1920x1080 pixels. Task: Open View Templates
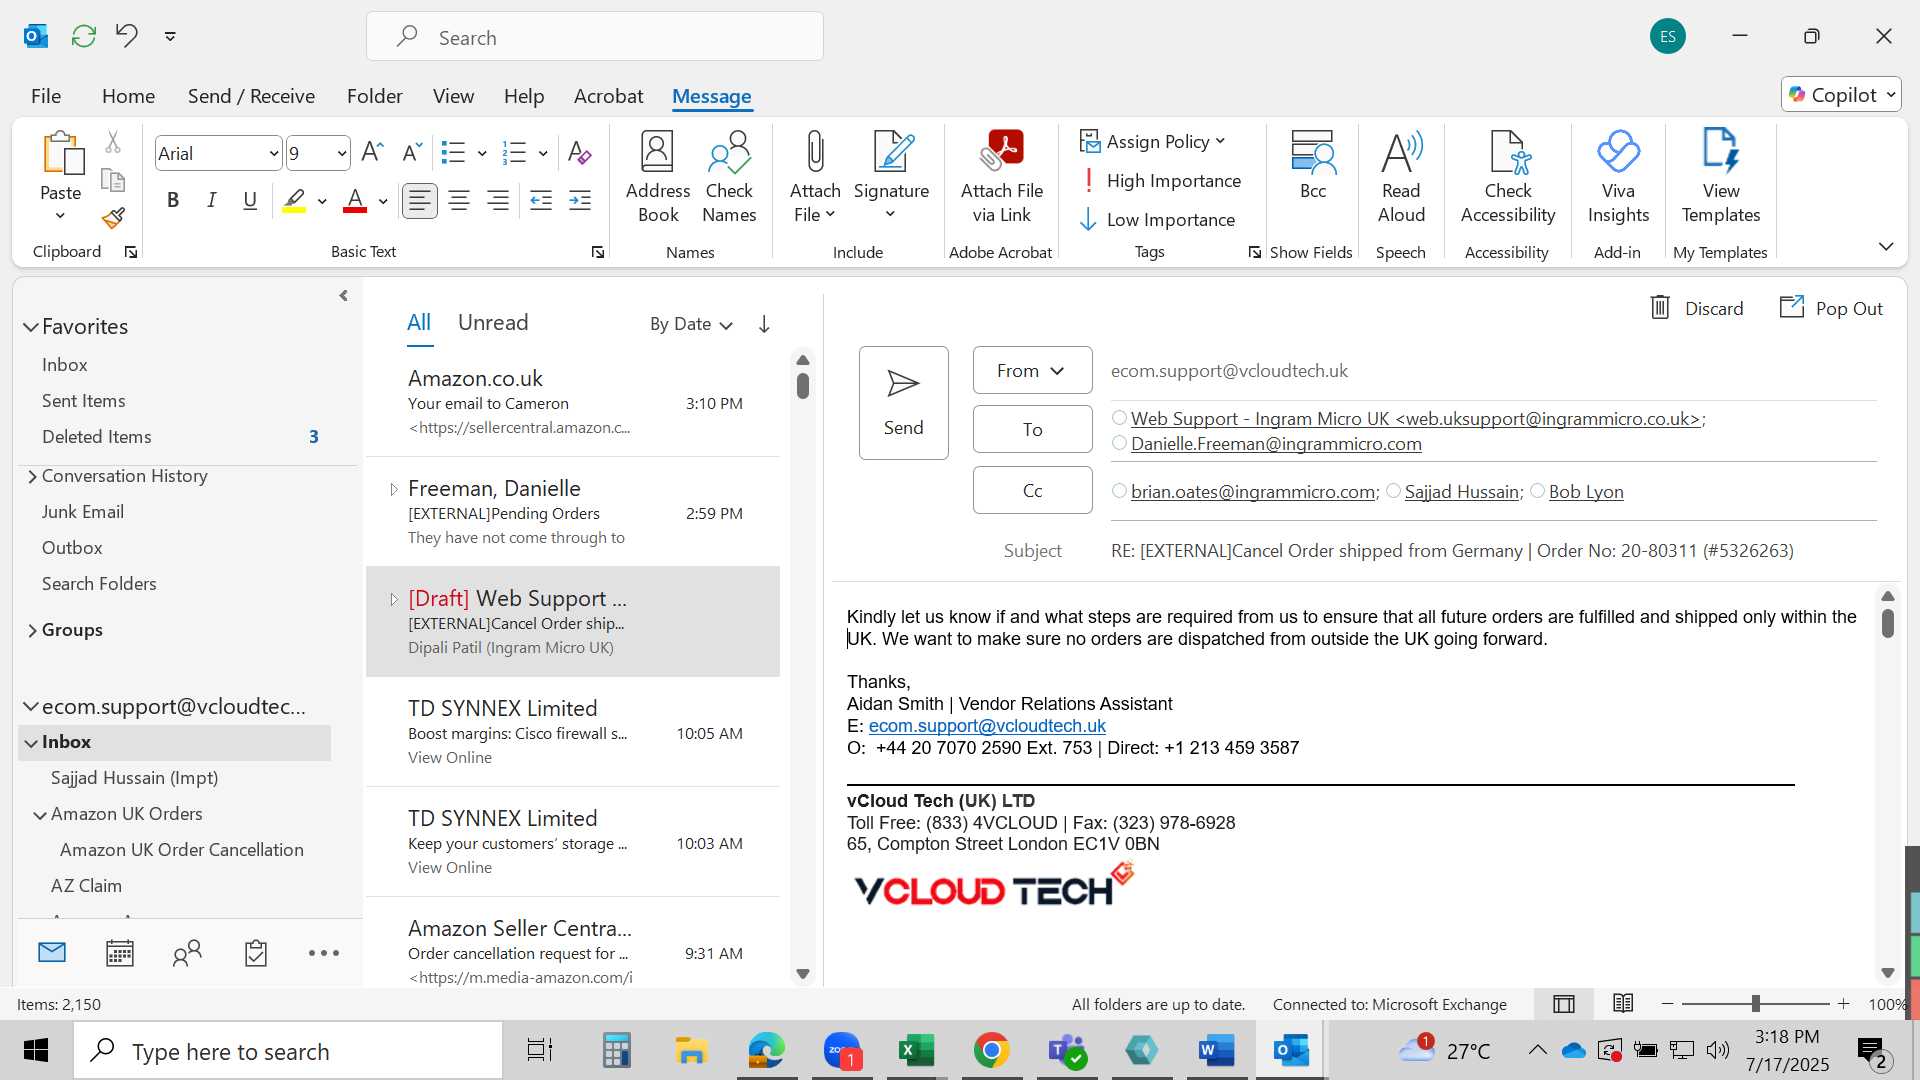click(1720, 178)
